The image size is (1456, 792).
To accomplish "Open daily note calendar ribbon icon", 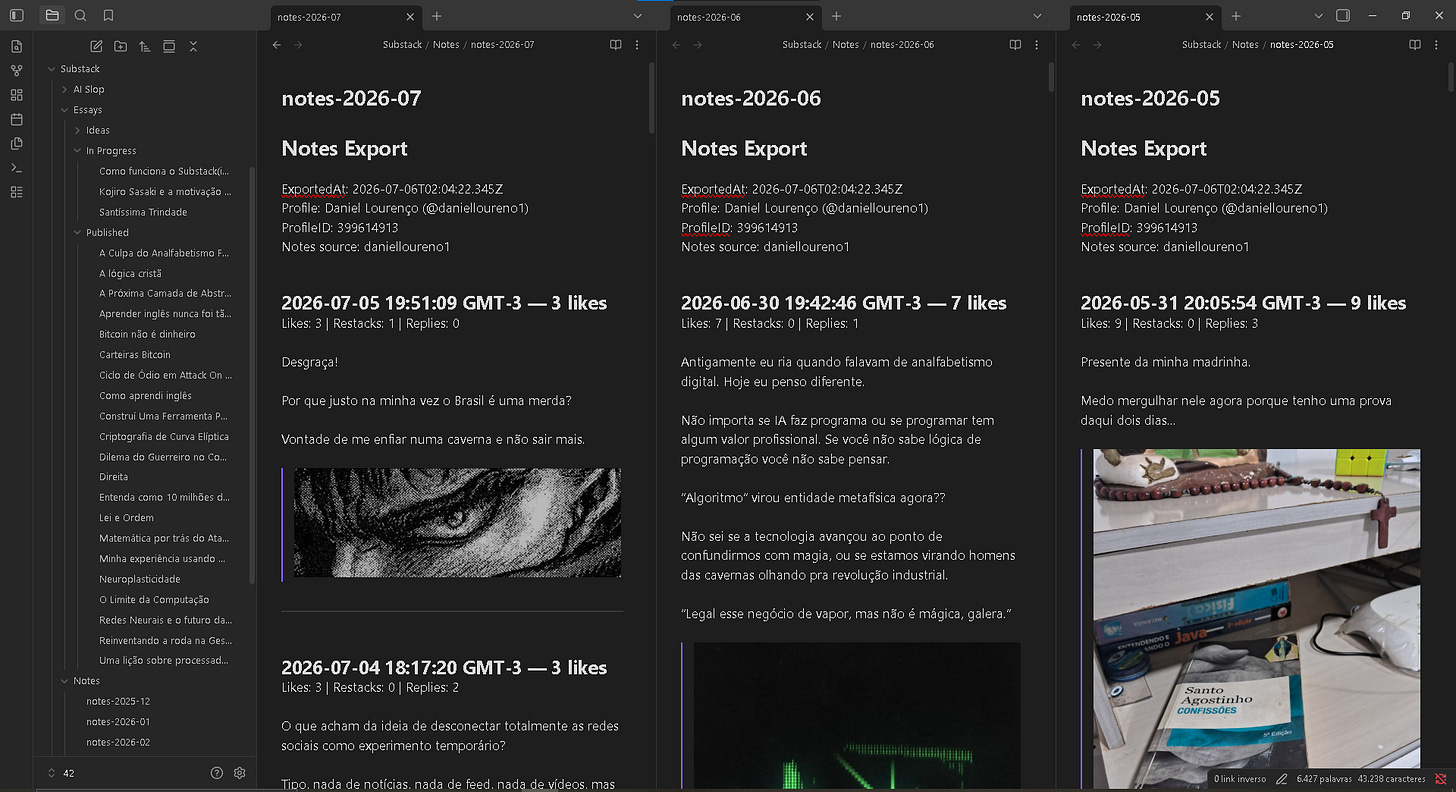I will pos(16,119).
